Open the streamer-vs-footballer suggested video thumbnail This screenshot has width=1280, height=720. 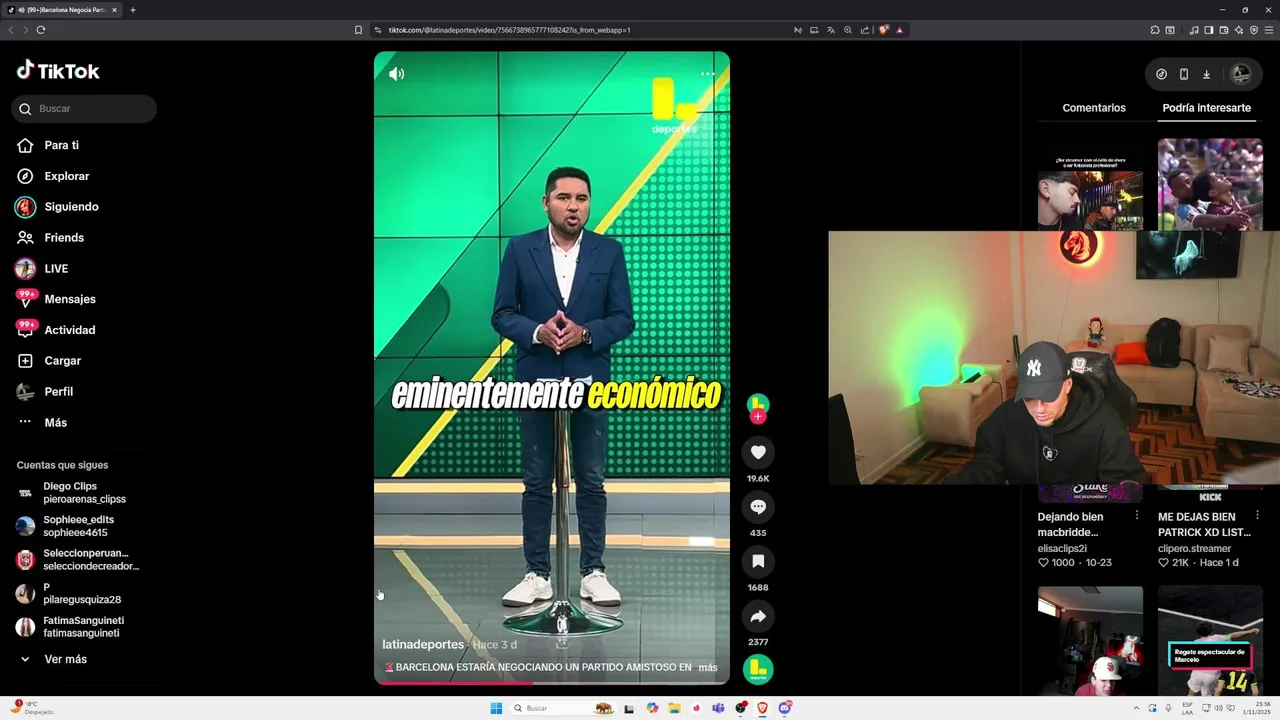point(1090,185)
